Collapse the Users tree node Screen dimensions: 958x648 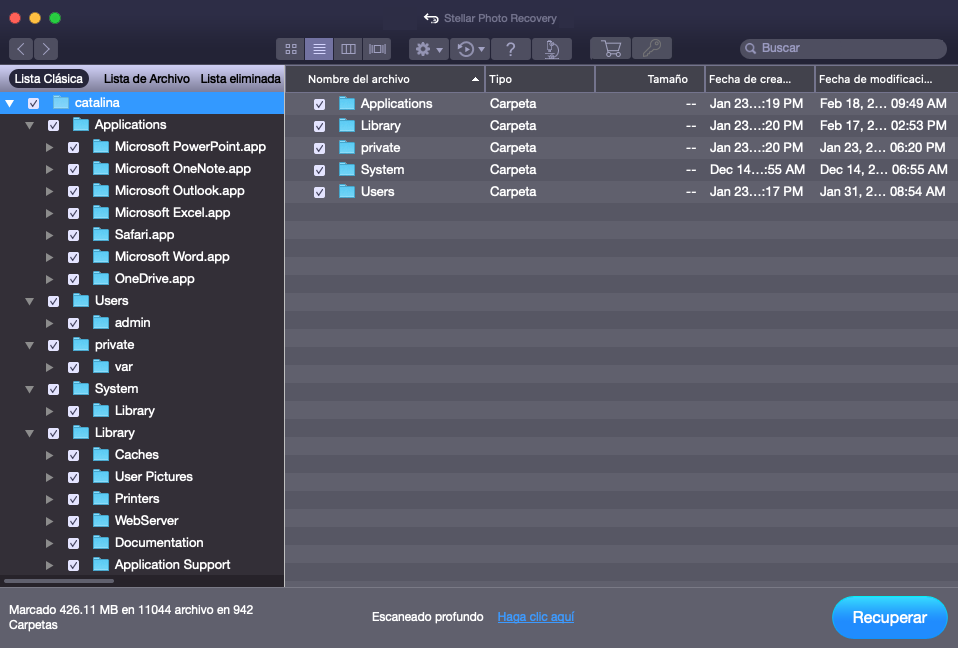[x=29, y=301]
